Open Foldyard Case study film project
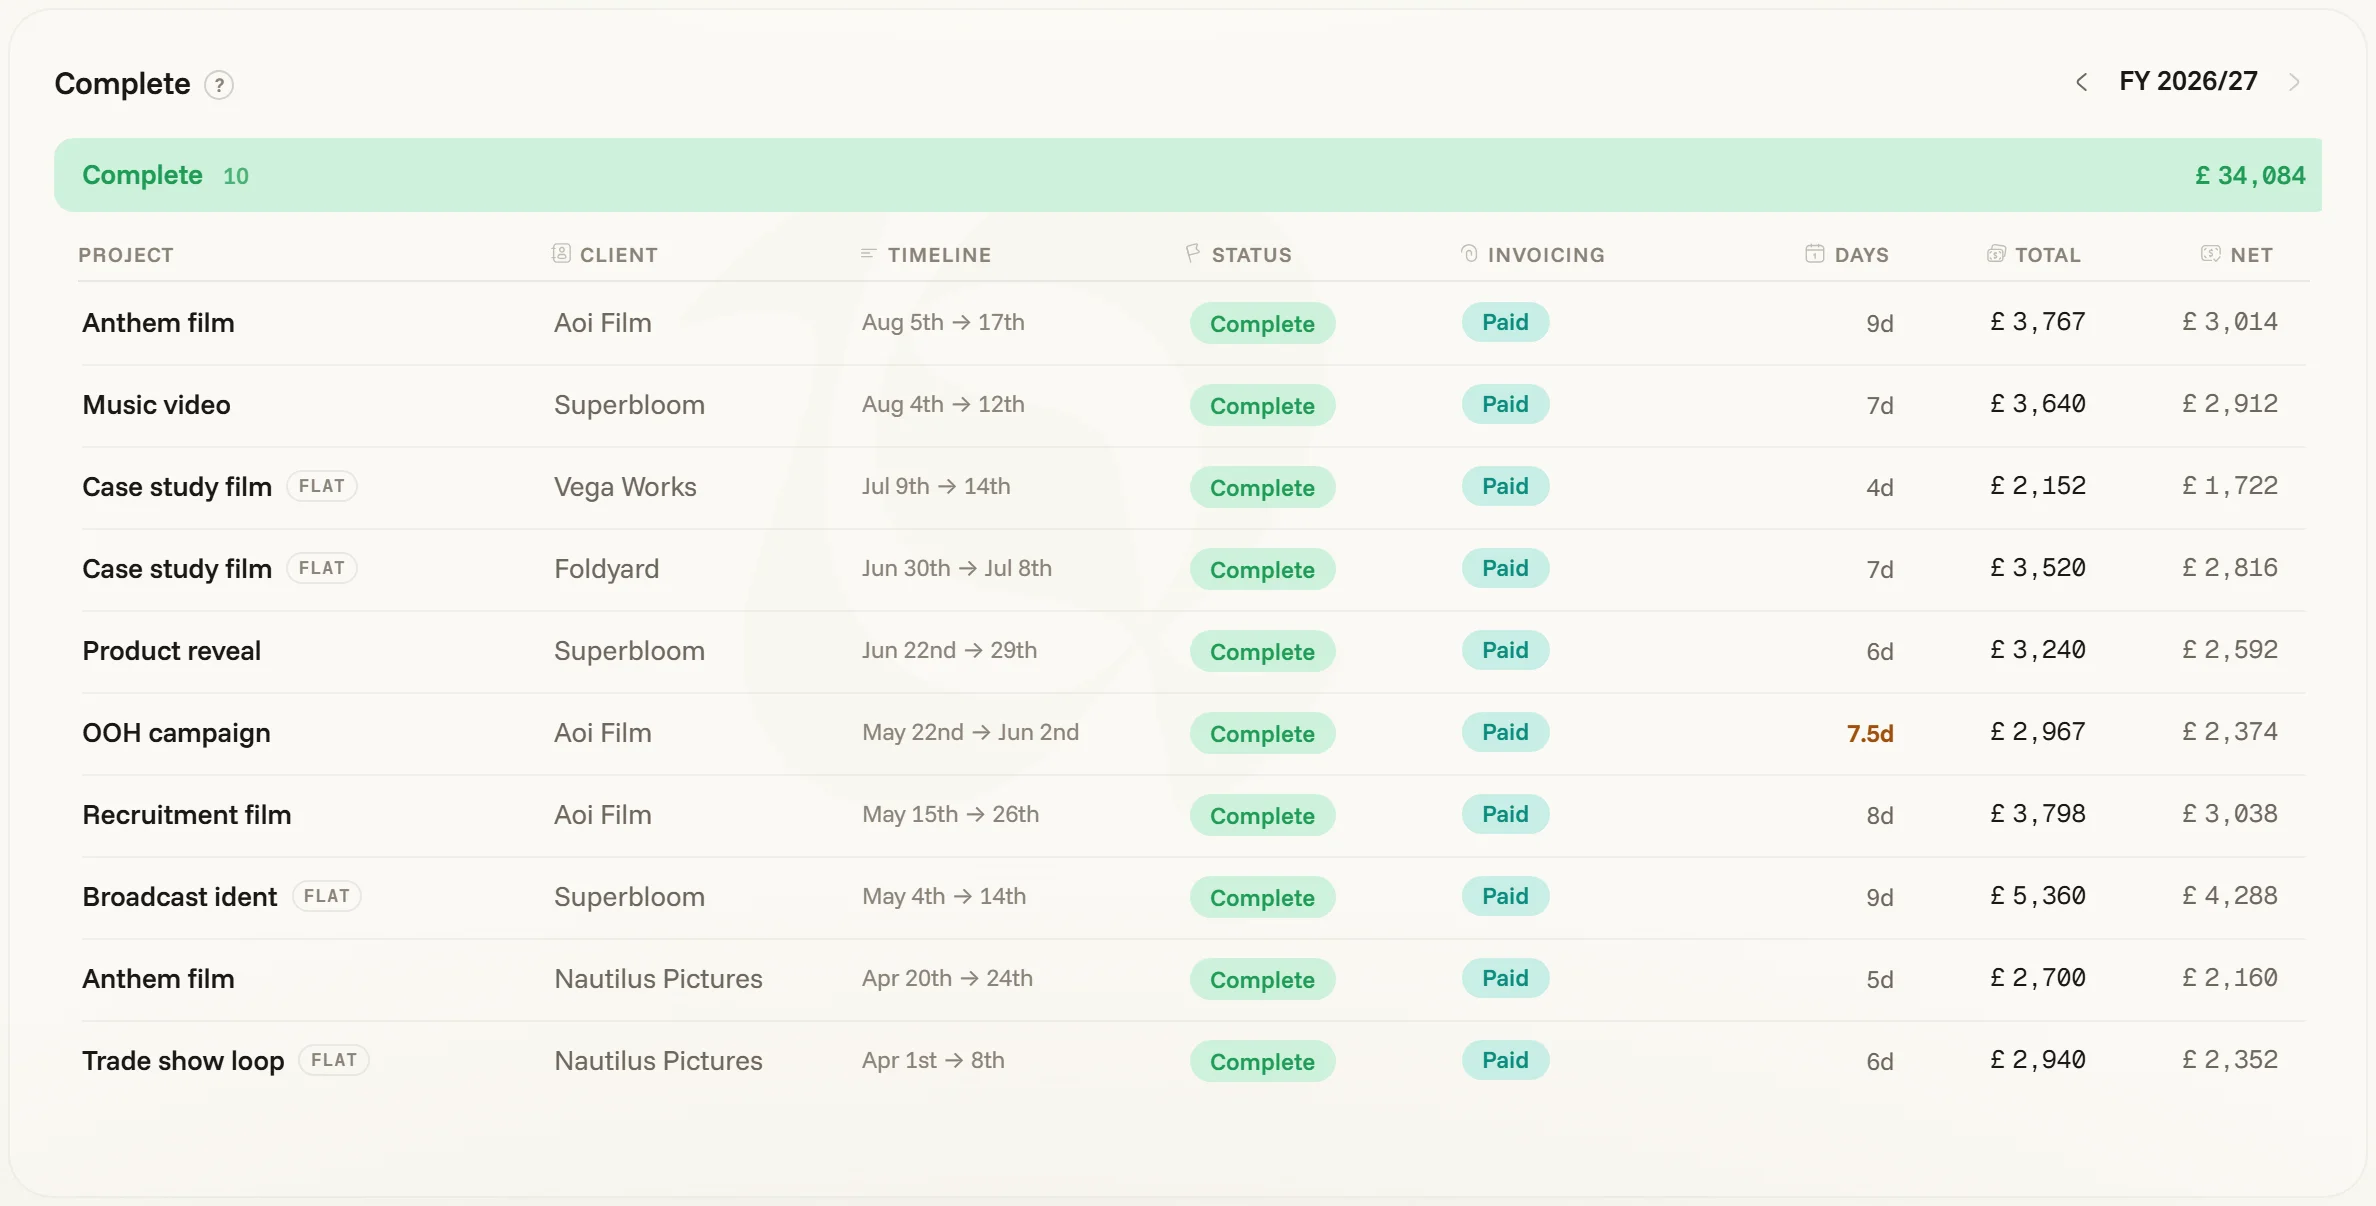This screenshot has width=2376, height=1206. tap(177, 569)
